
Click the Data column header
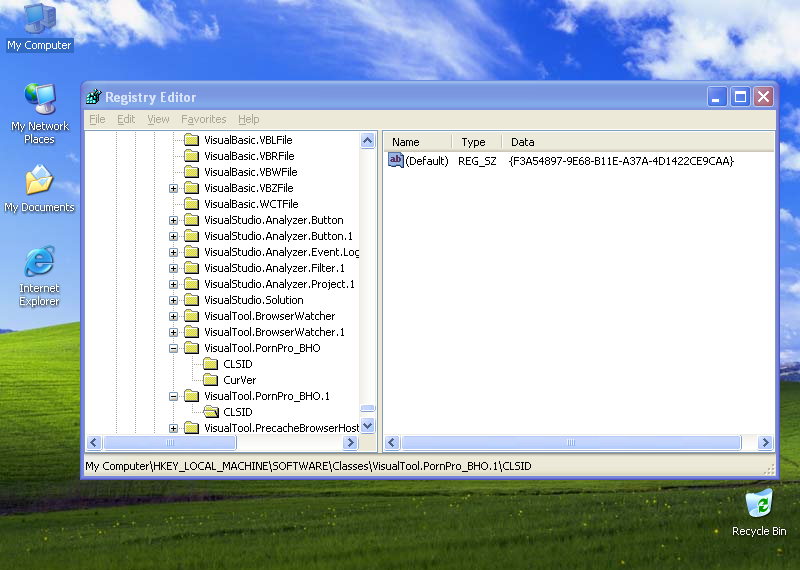point(638,142)
